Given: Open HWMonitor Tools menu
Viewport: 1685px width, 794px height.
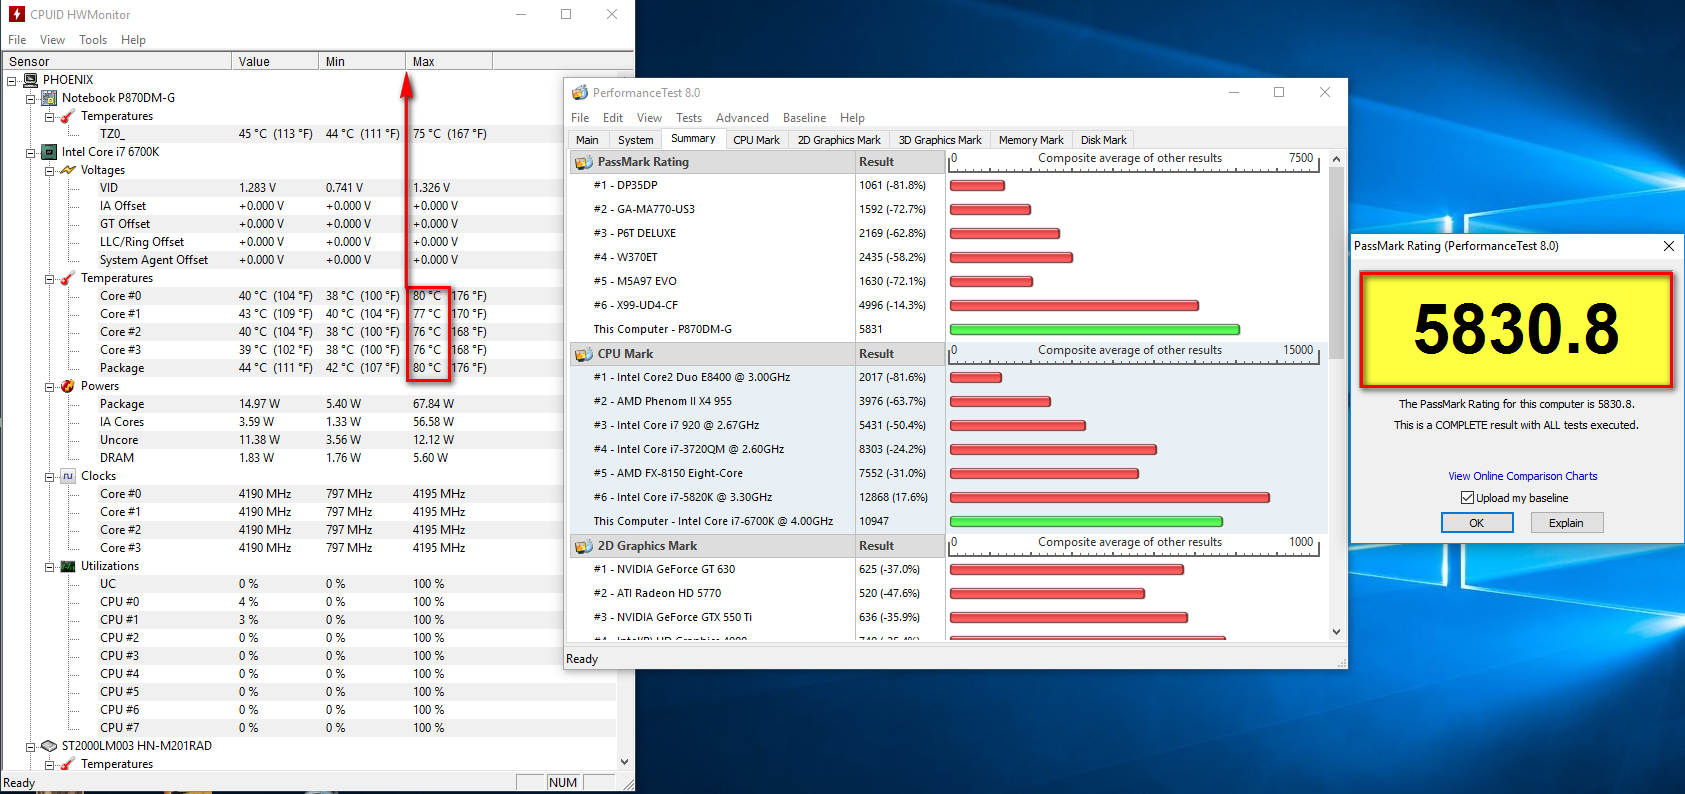Looking at the screenshot, I should pos(93,40).
